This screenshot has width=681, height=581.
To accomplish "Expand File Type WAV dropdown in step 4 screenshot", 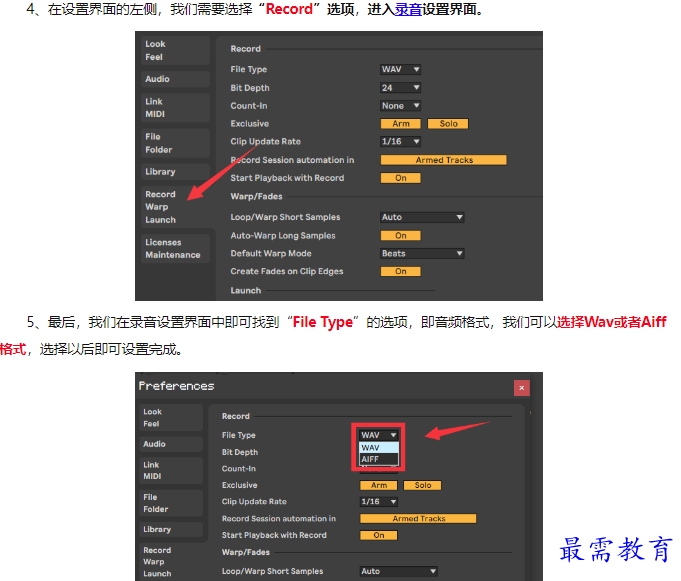I will click(400, 69).
